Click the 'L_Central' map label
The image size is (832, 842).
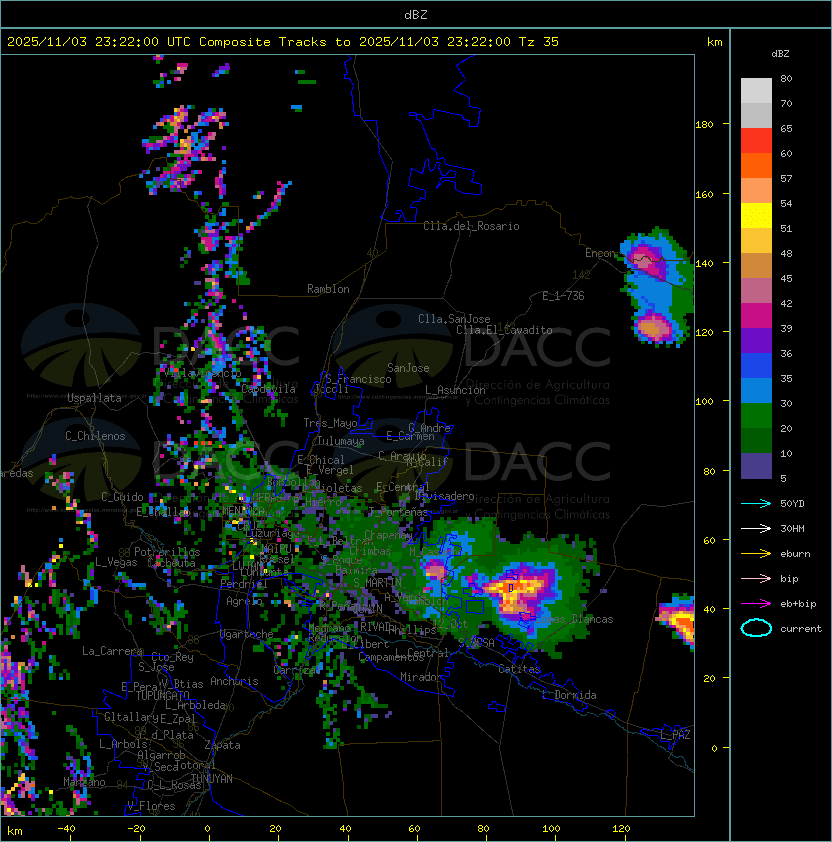click(x=422, y=653)
